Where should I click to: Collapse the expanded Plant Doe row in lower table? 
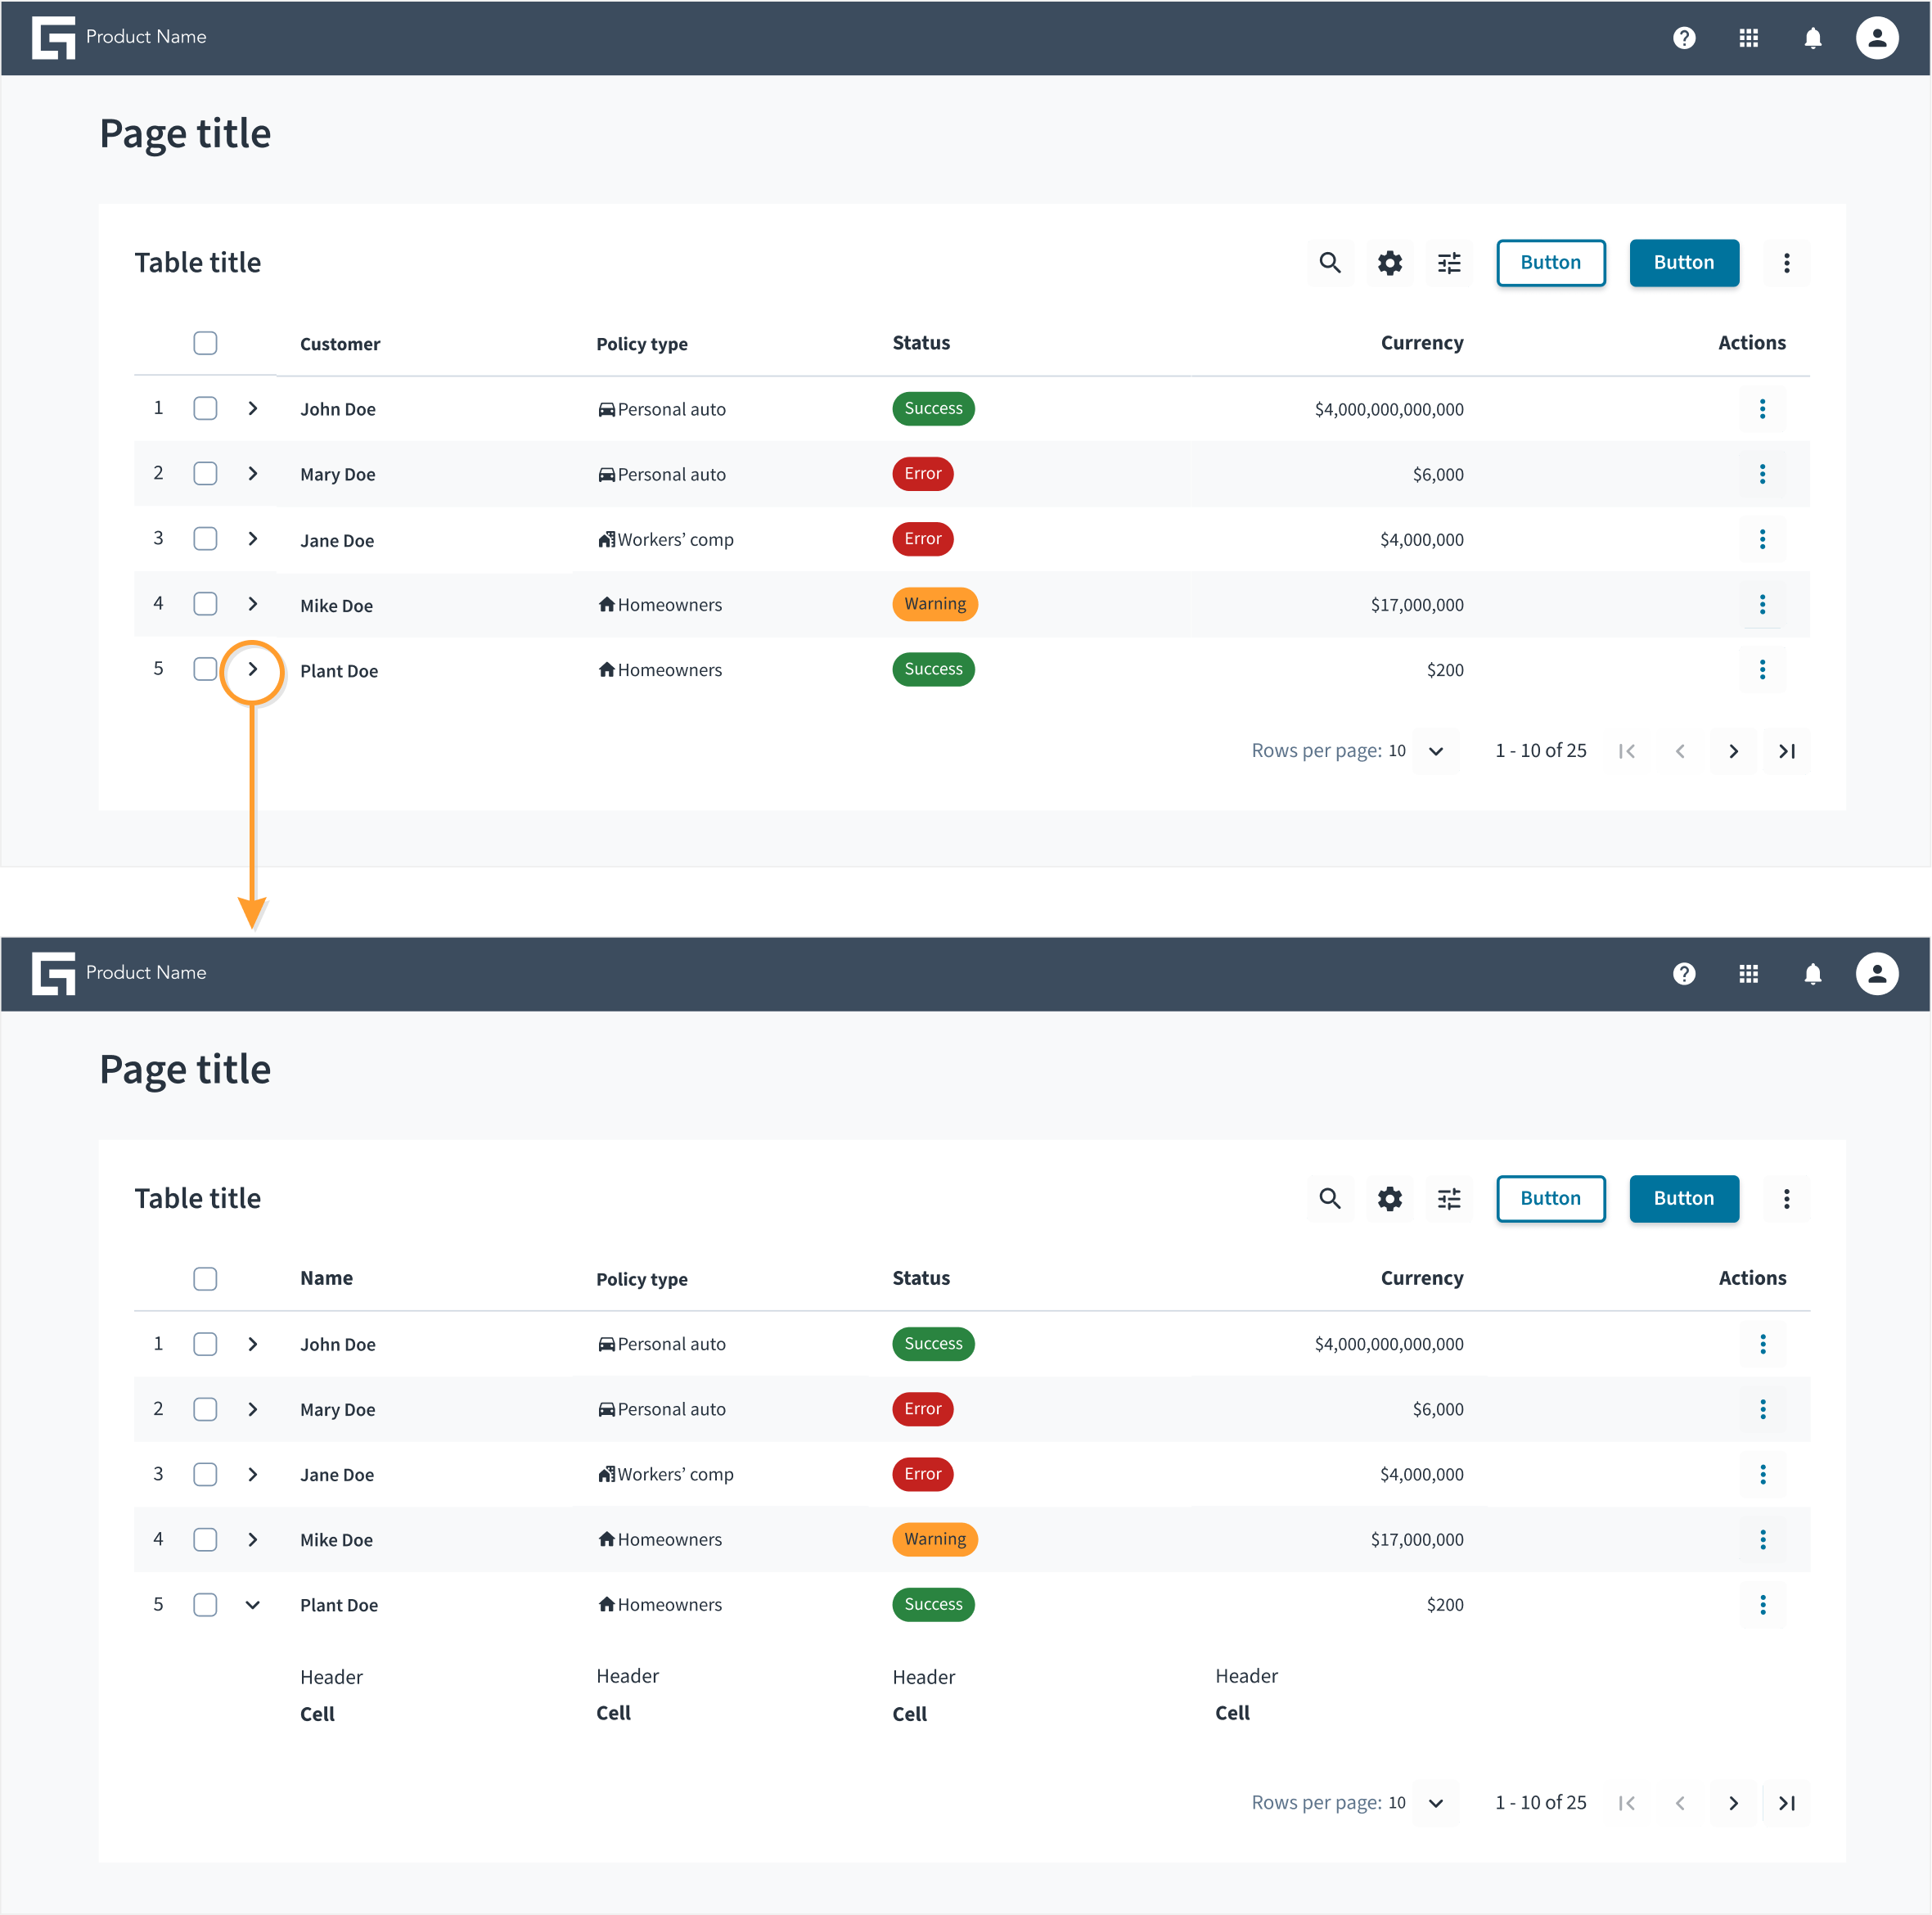point(253,1604)
